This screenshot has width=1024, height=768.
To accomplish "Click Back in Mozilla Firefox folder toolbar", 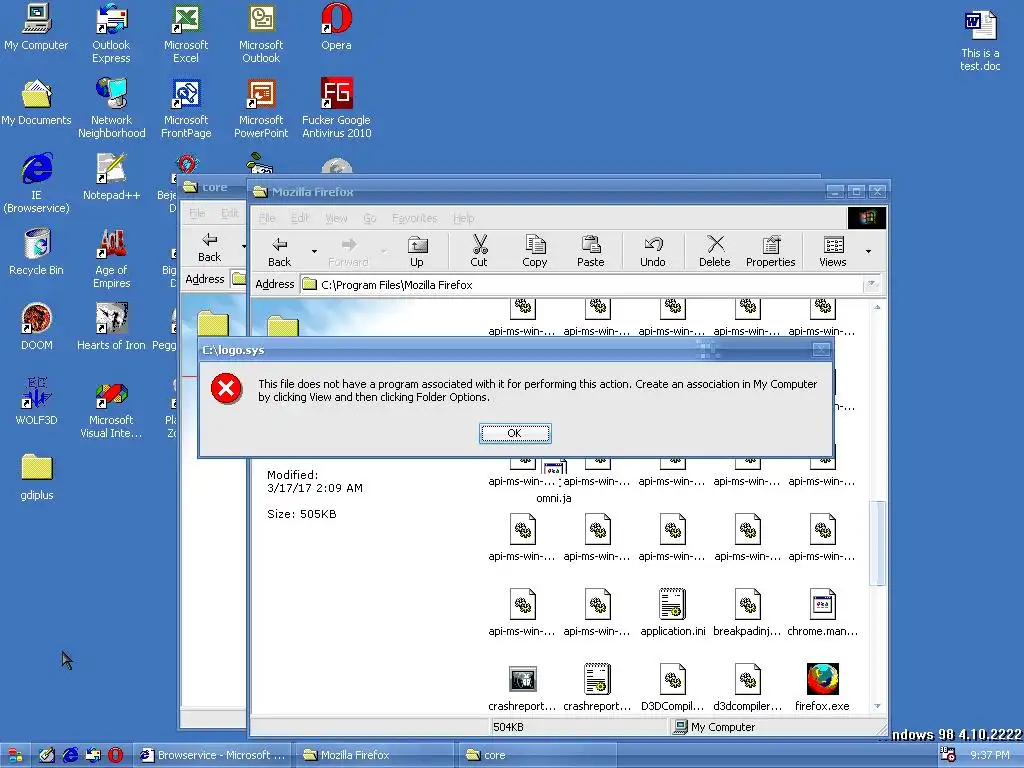I will pos(280,251).
